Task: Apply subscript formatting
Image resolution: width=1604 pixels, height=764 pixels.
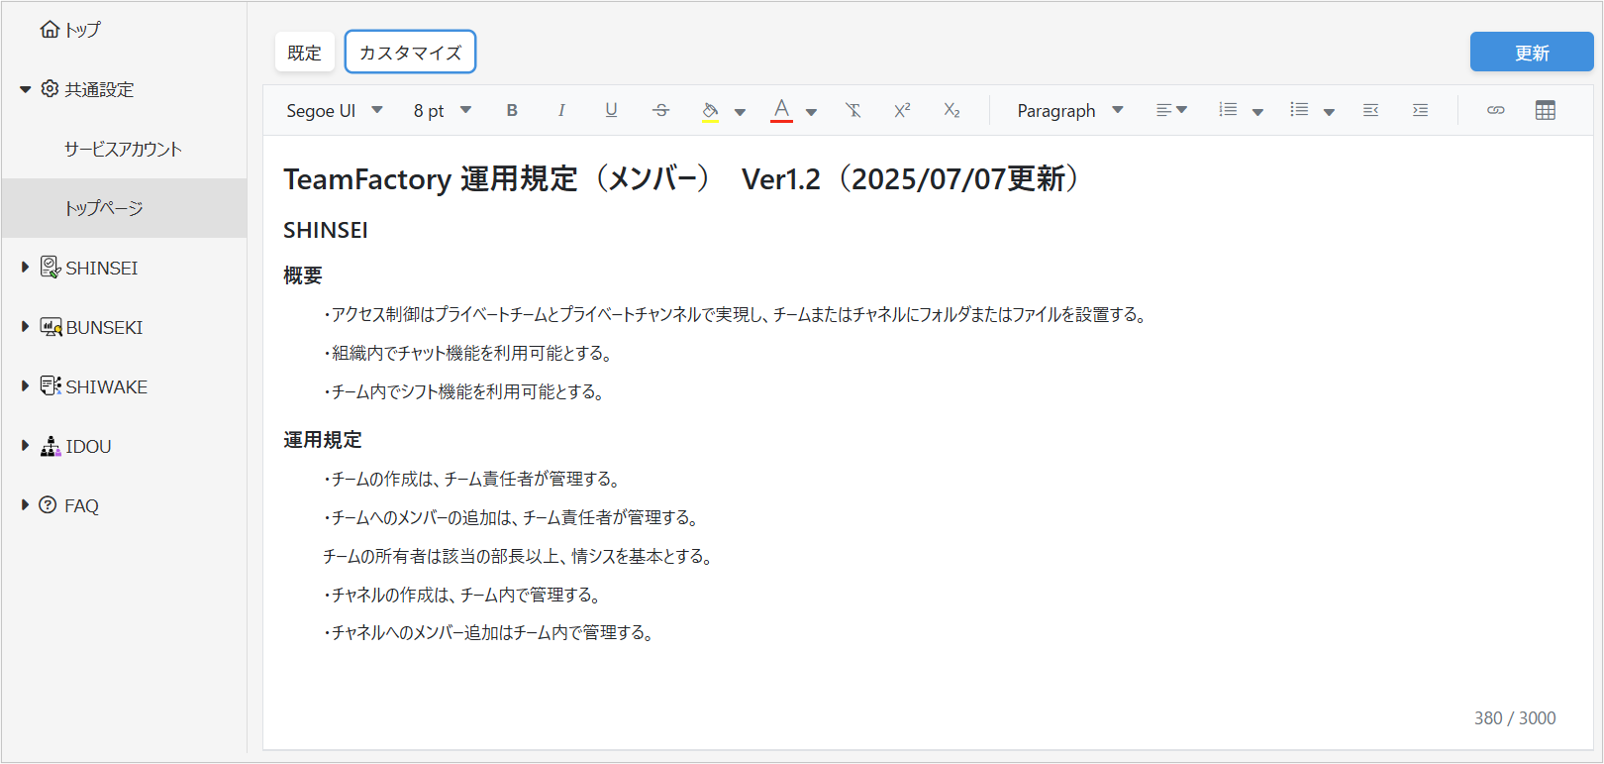Action: coord(951,110)
